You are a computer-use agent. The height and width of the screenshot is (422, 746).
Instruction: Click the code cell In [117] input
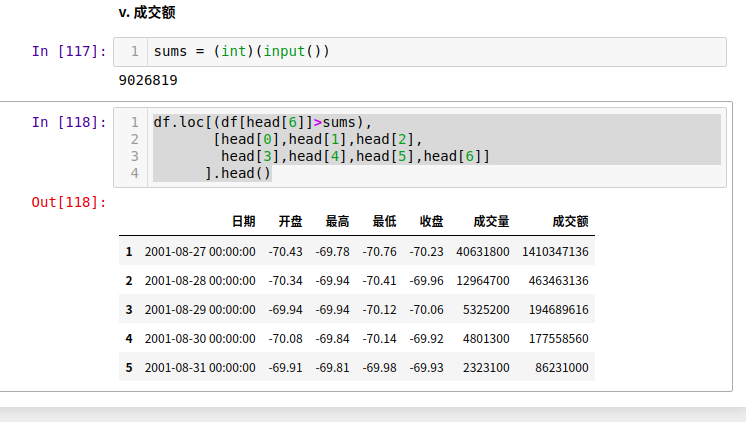point(420,52)
